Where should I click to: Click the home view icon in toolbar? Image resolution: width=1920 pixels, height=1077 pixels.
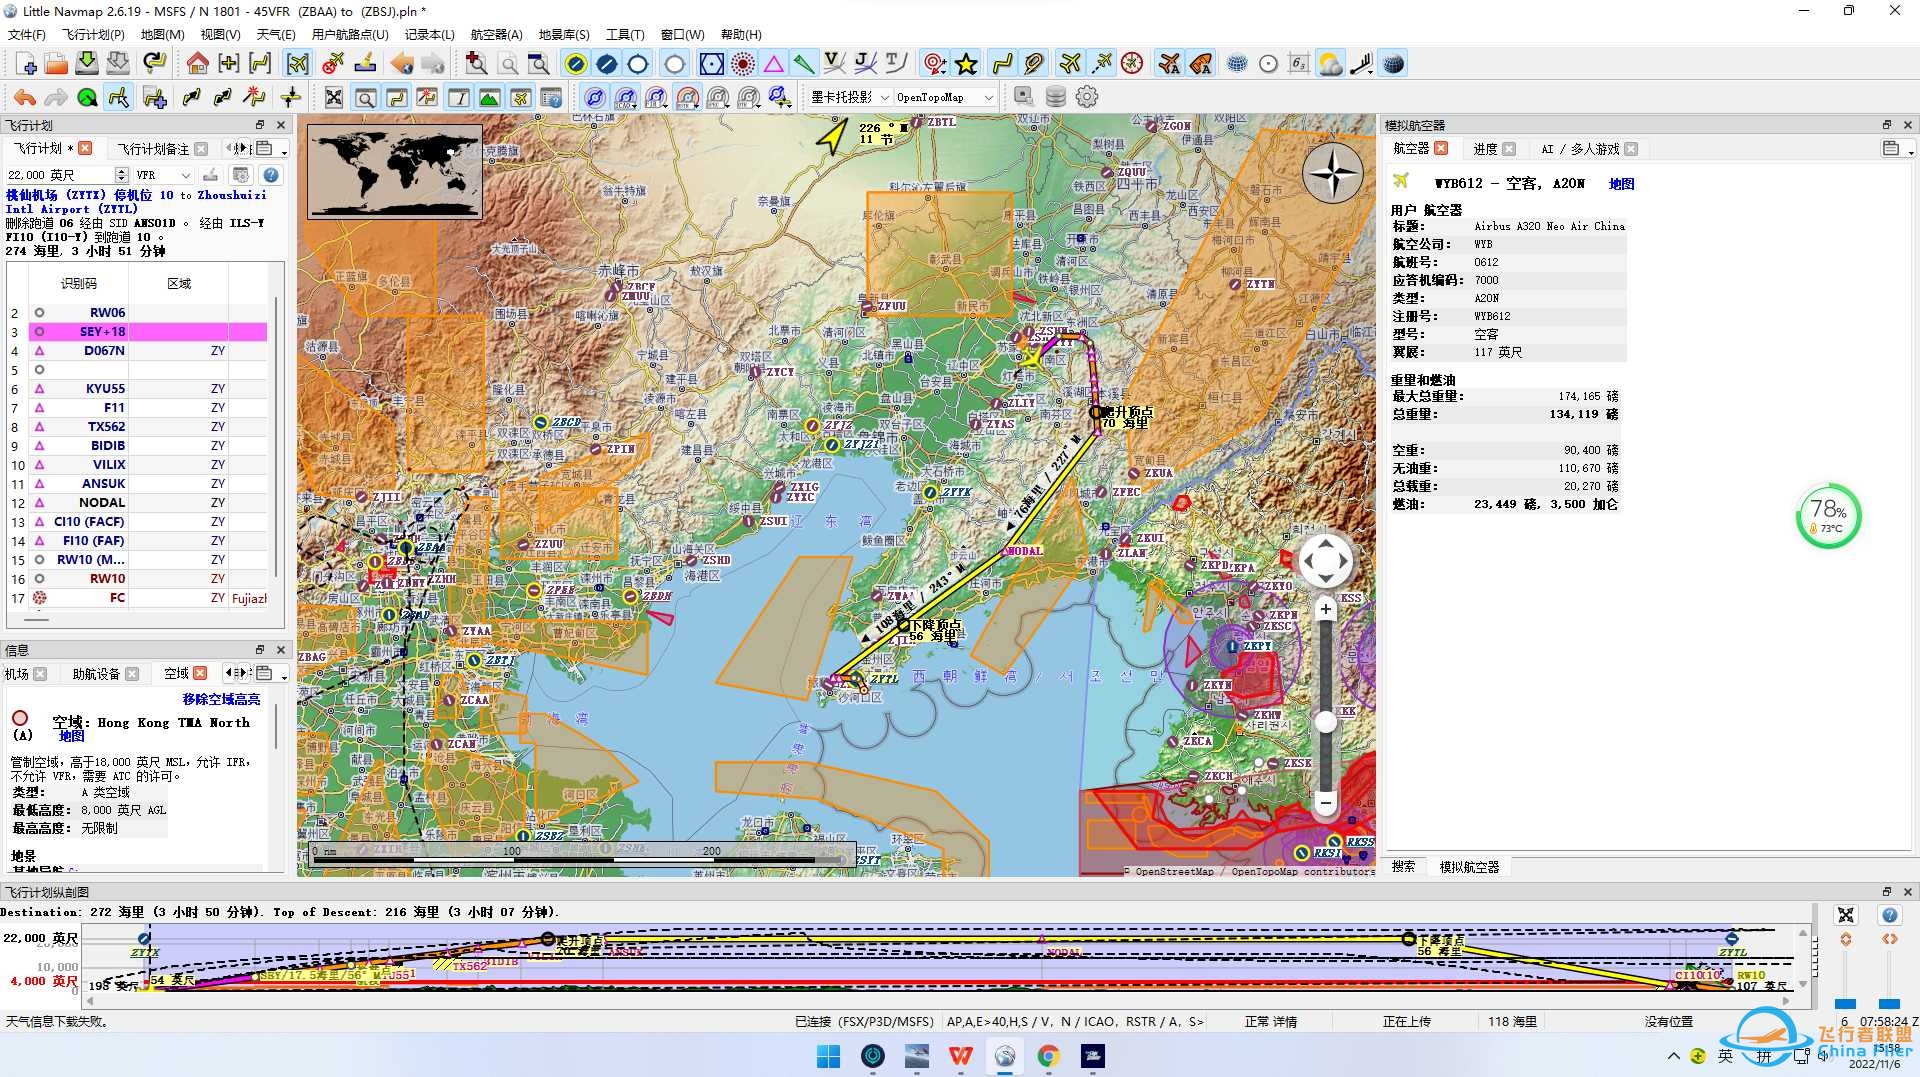point(197,65)
